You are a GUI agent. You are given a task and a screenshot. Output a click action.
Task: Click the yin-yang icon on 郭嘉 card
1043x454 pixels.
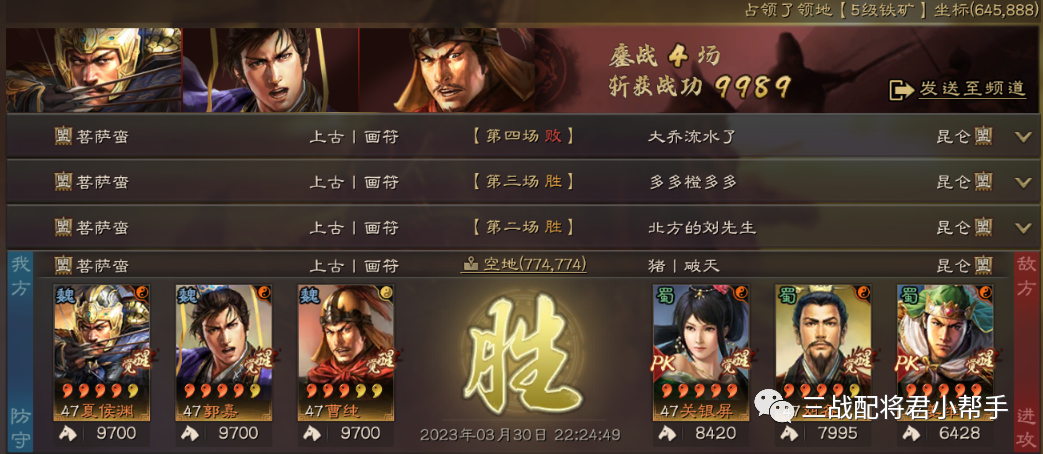(263, 294)
